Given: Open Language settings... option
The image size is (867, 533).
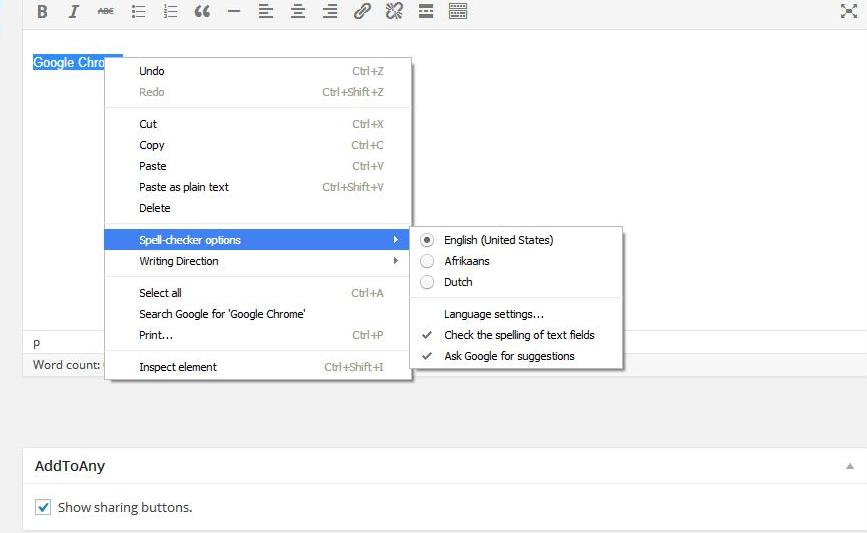Looking at the screenshot, I should [494, 314].
